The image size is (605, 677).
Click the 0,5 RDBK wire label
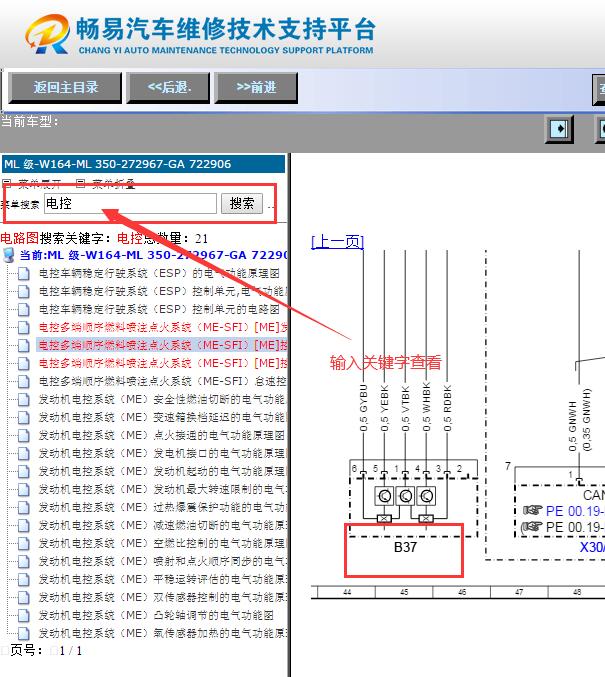click(x=447, y=408)
